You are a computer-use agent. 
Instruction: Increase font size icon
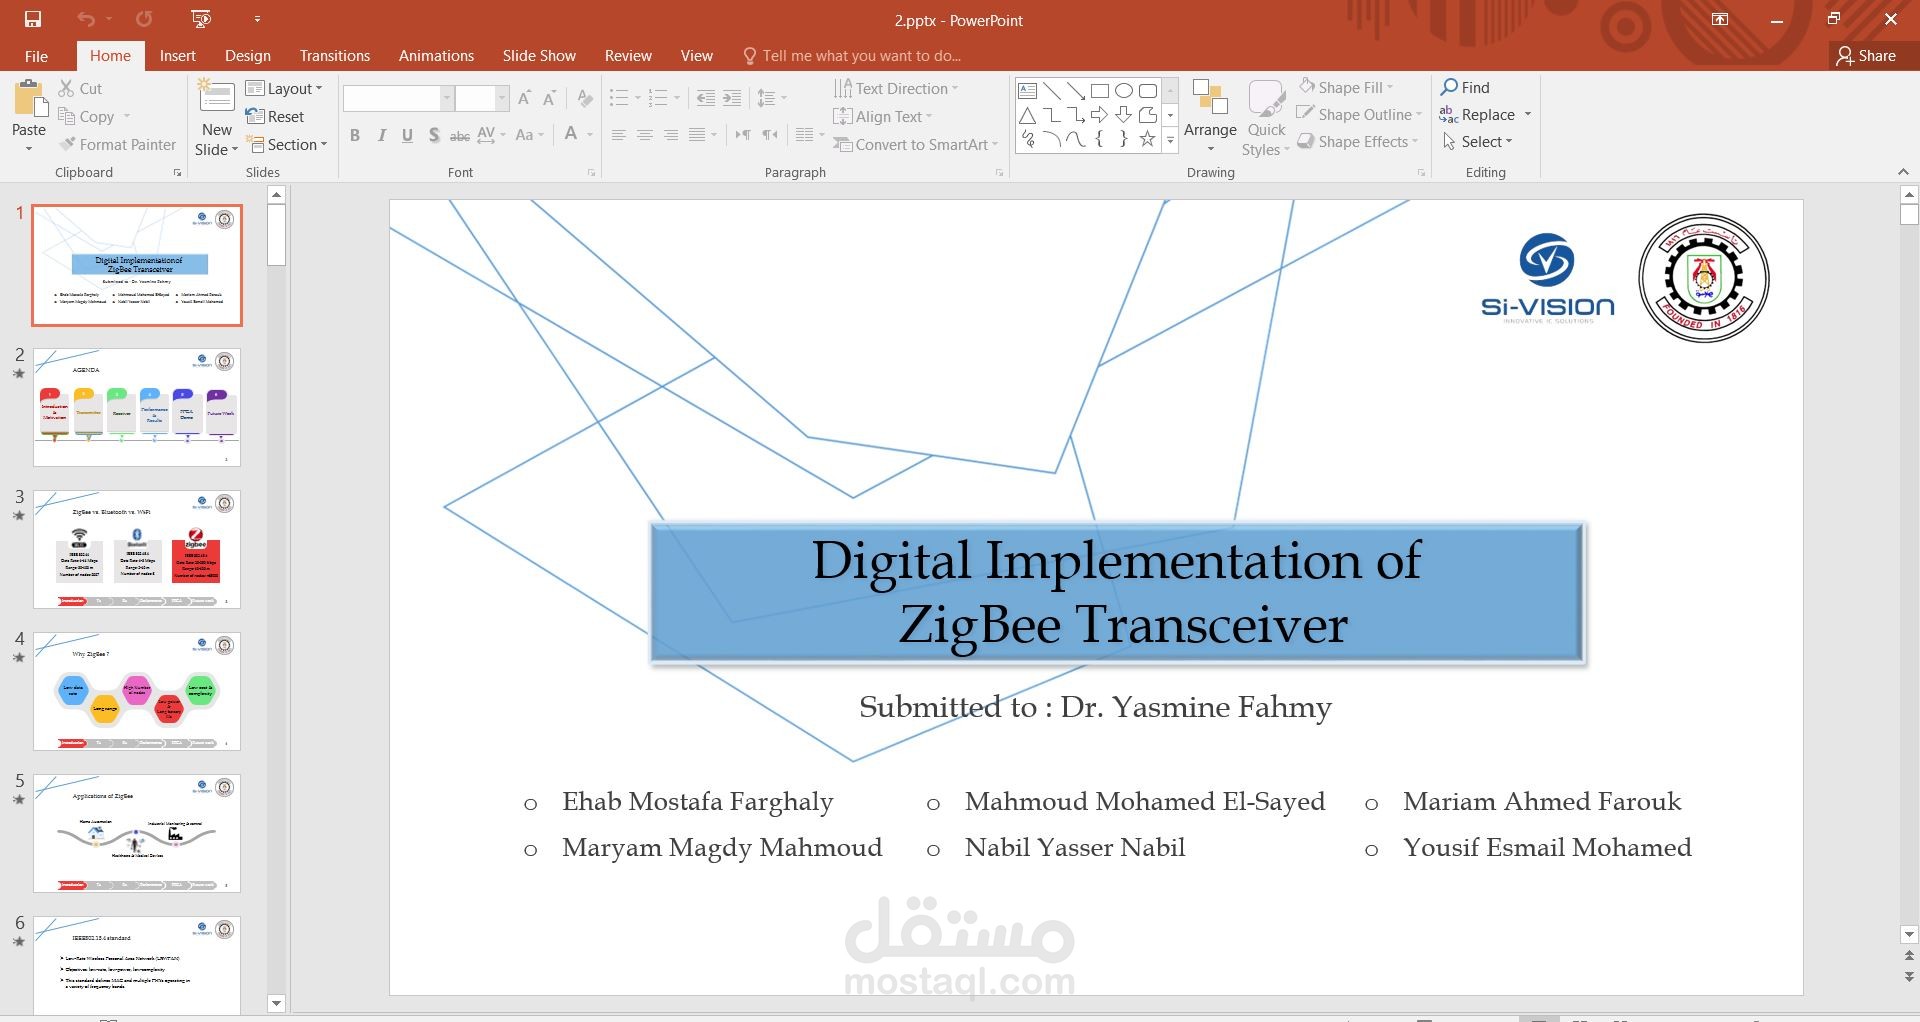pyautogui.click(x=523, y=98)
